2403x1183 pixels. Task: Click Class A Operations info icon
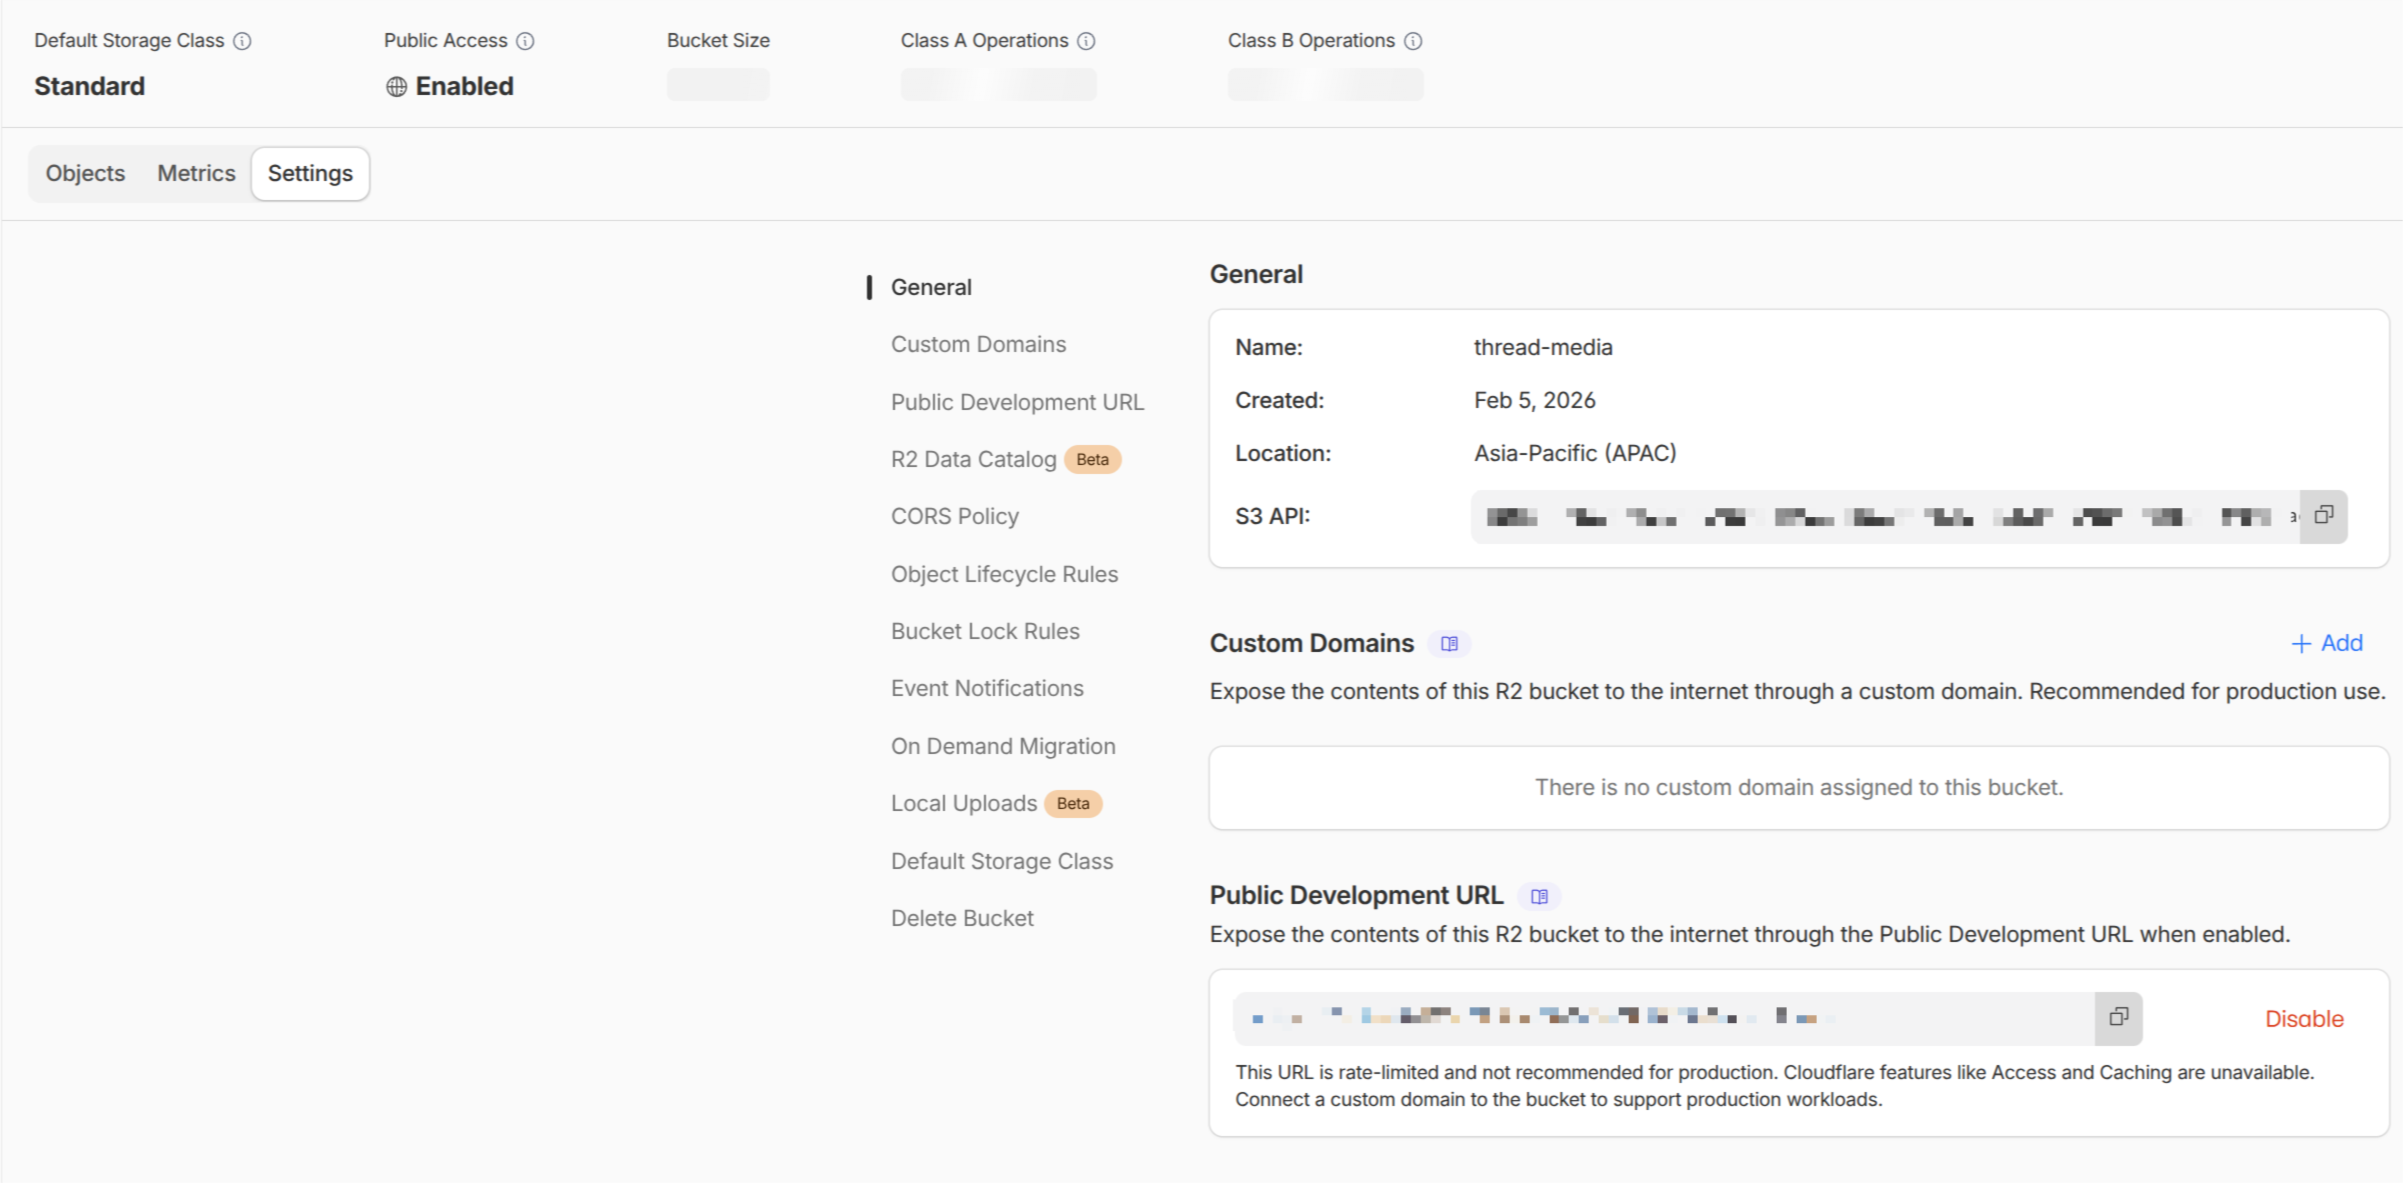[1086, 41]
